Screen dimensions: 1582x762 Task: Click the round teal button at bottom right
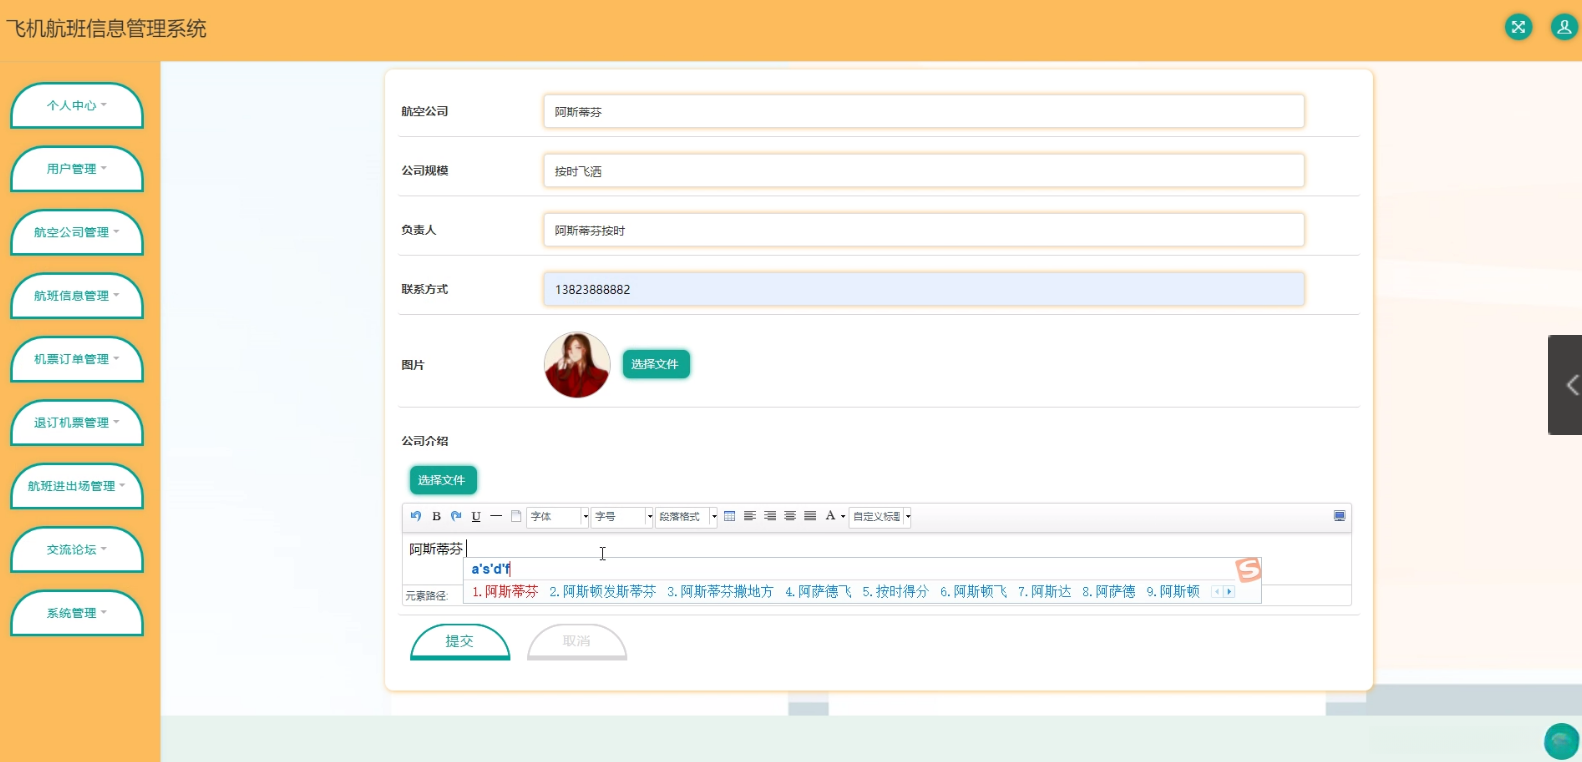point(1561,742)
